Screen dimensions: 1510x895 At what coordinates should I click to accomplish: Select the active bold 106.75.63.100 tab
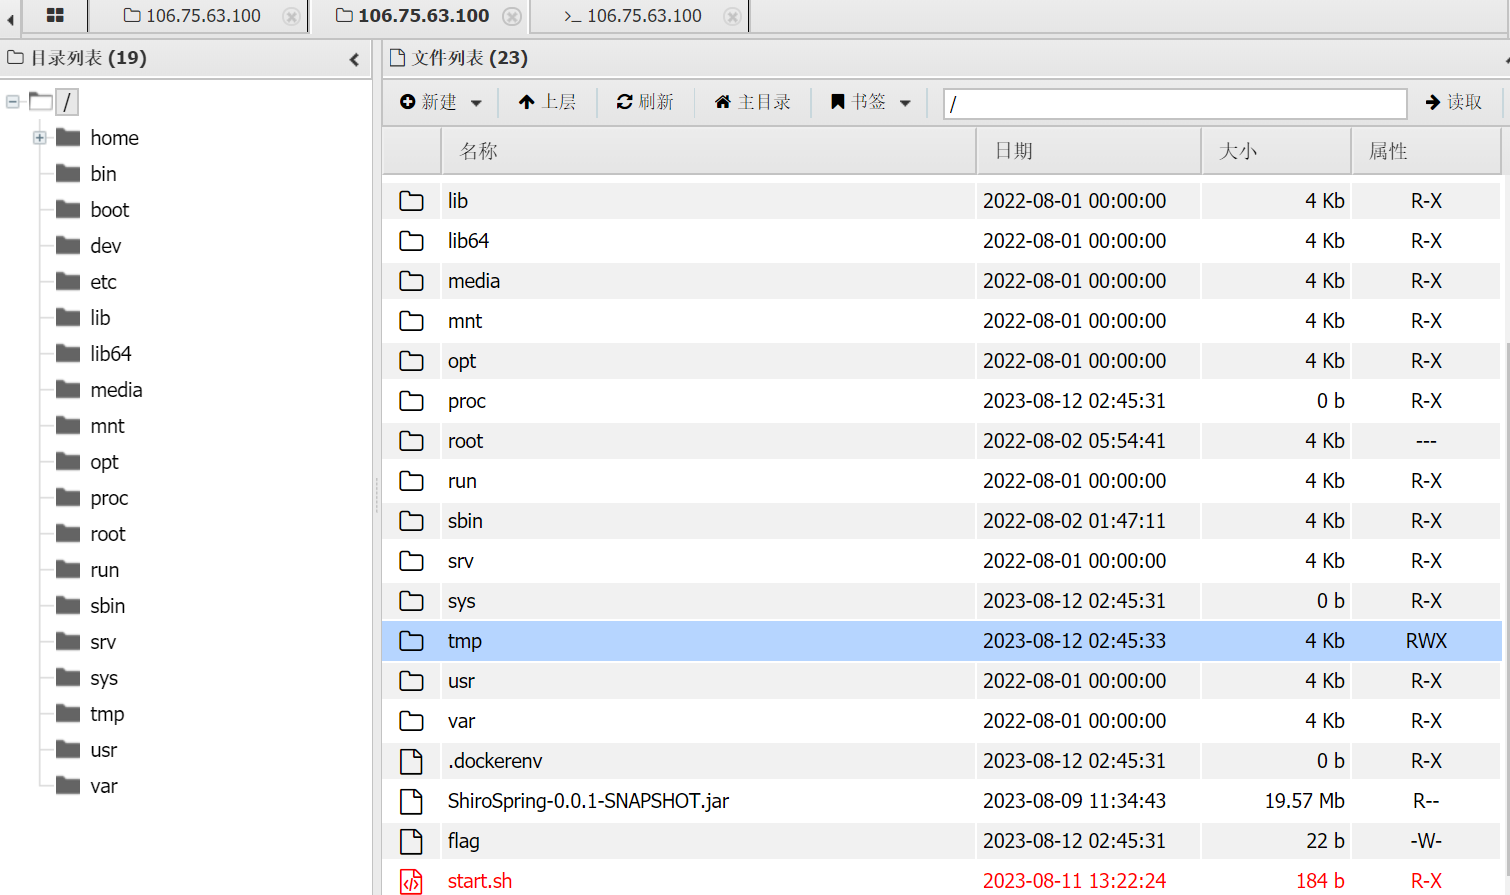[x=412, y=16]
